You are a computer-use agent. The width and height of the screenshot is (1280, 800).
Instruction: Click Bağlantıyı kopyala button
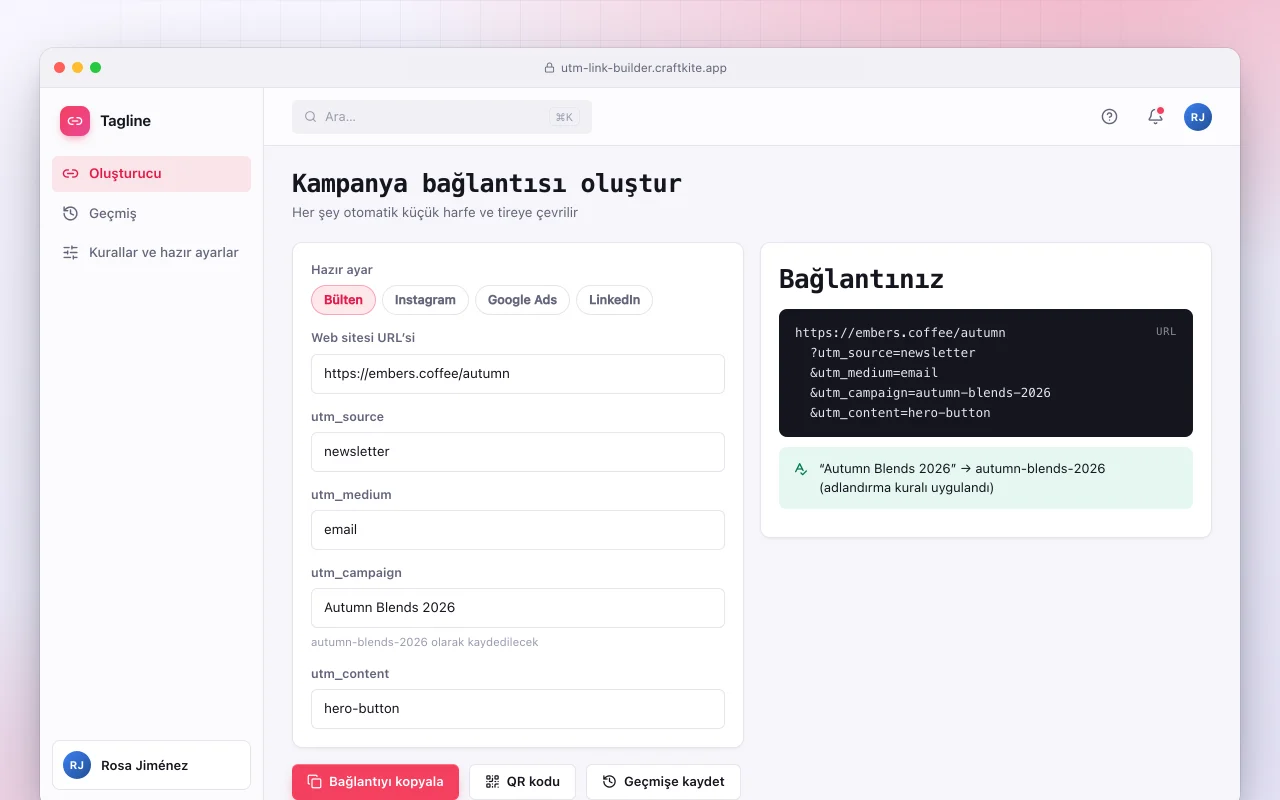click(x=375, y=782)
